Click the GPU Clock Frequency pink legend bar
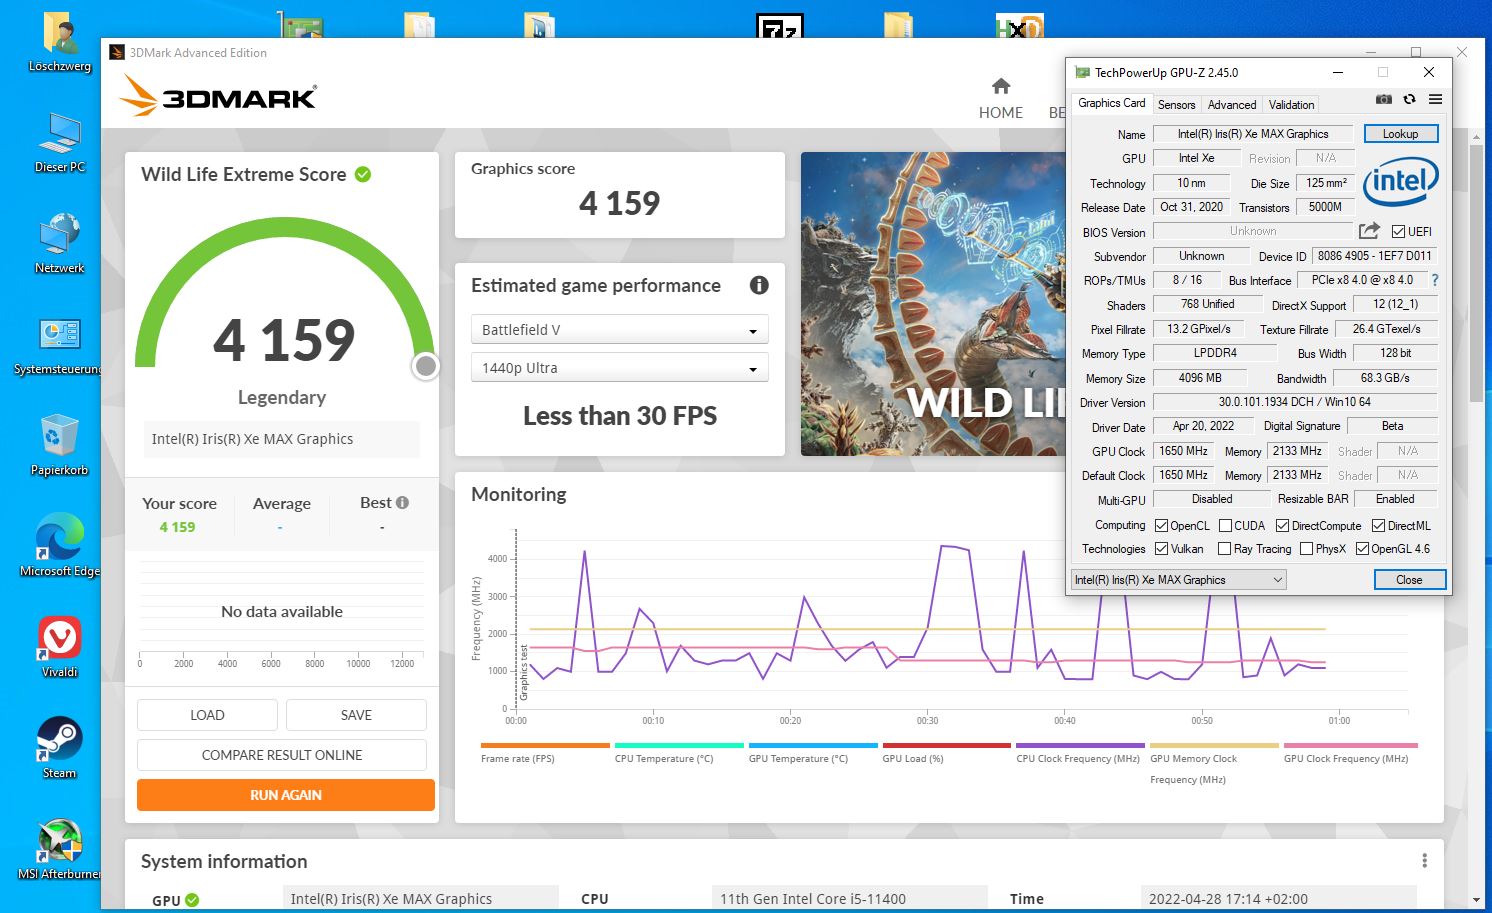The image size is (1492, 913). pyautogui.click(x=1350, y=746)
